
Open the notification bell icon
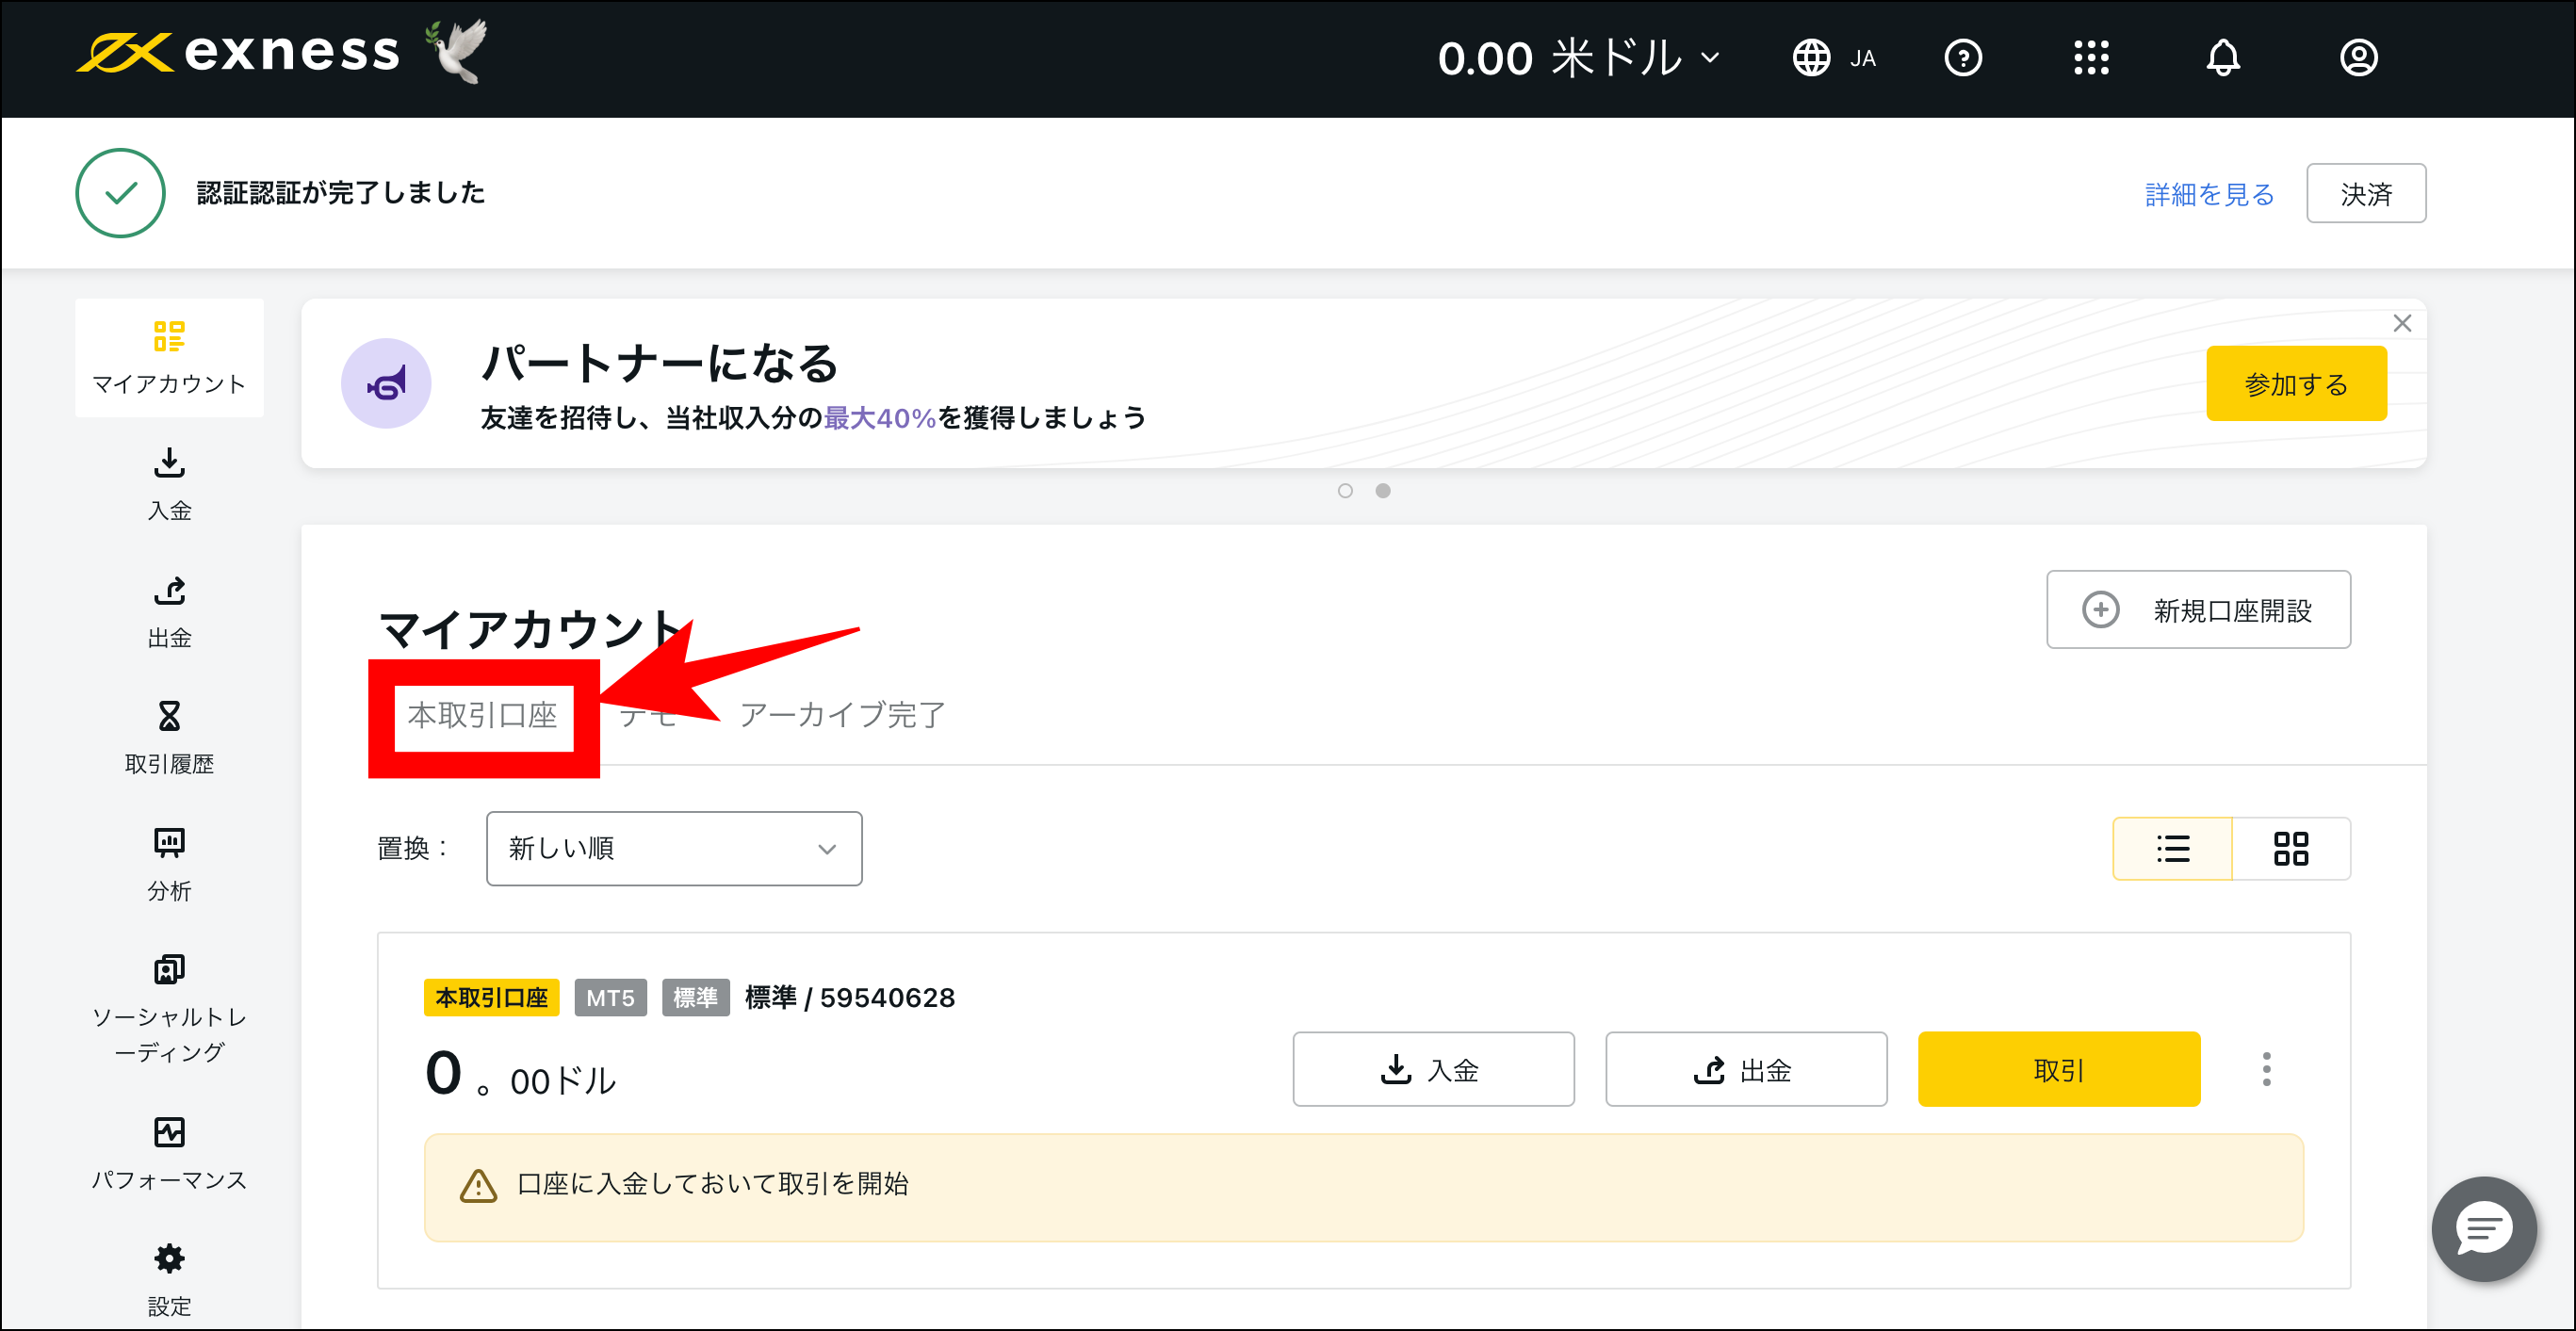(2222, 57)
